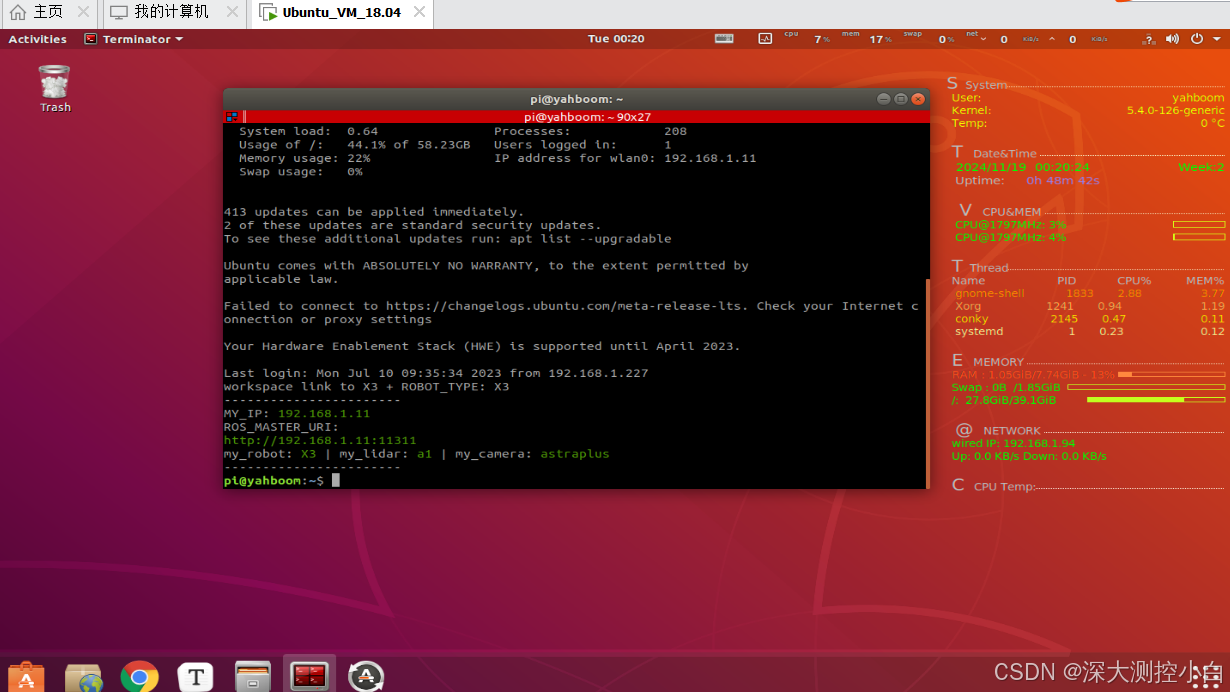This screenshot has height=692, width=1230.
Task: Click http://192.168.1.11:11311 in terminal
Action: (x=320, y=440)
